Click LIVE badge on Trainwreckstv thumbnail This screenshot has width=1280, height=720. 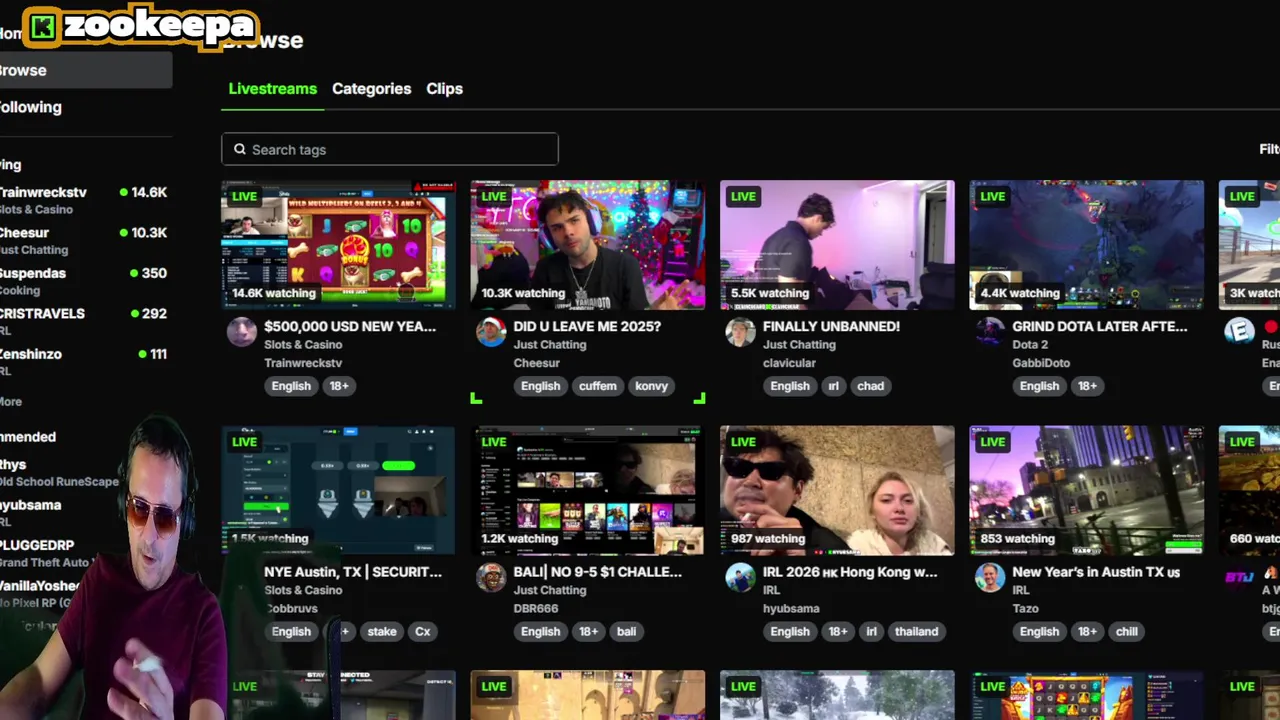pyautogui.click(x=244, y=196)
